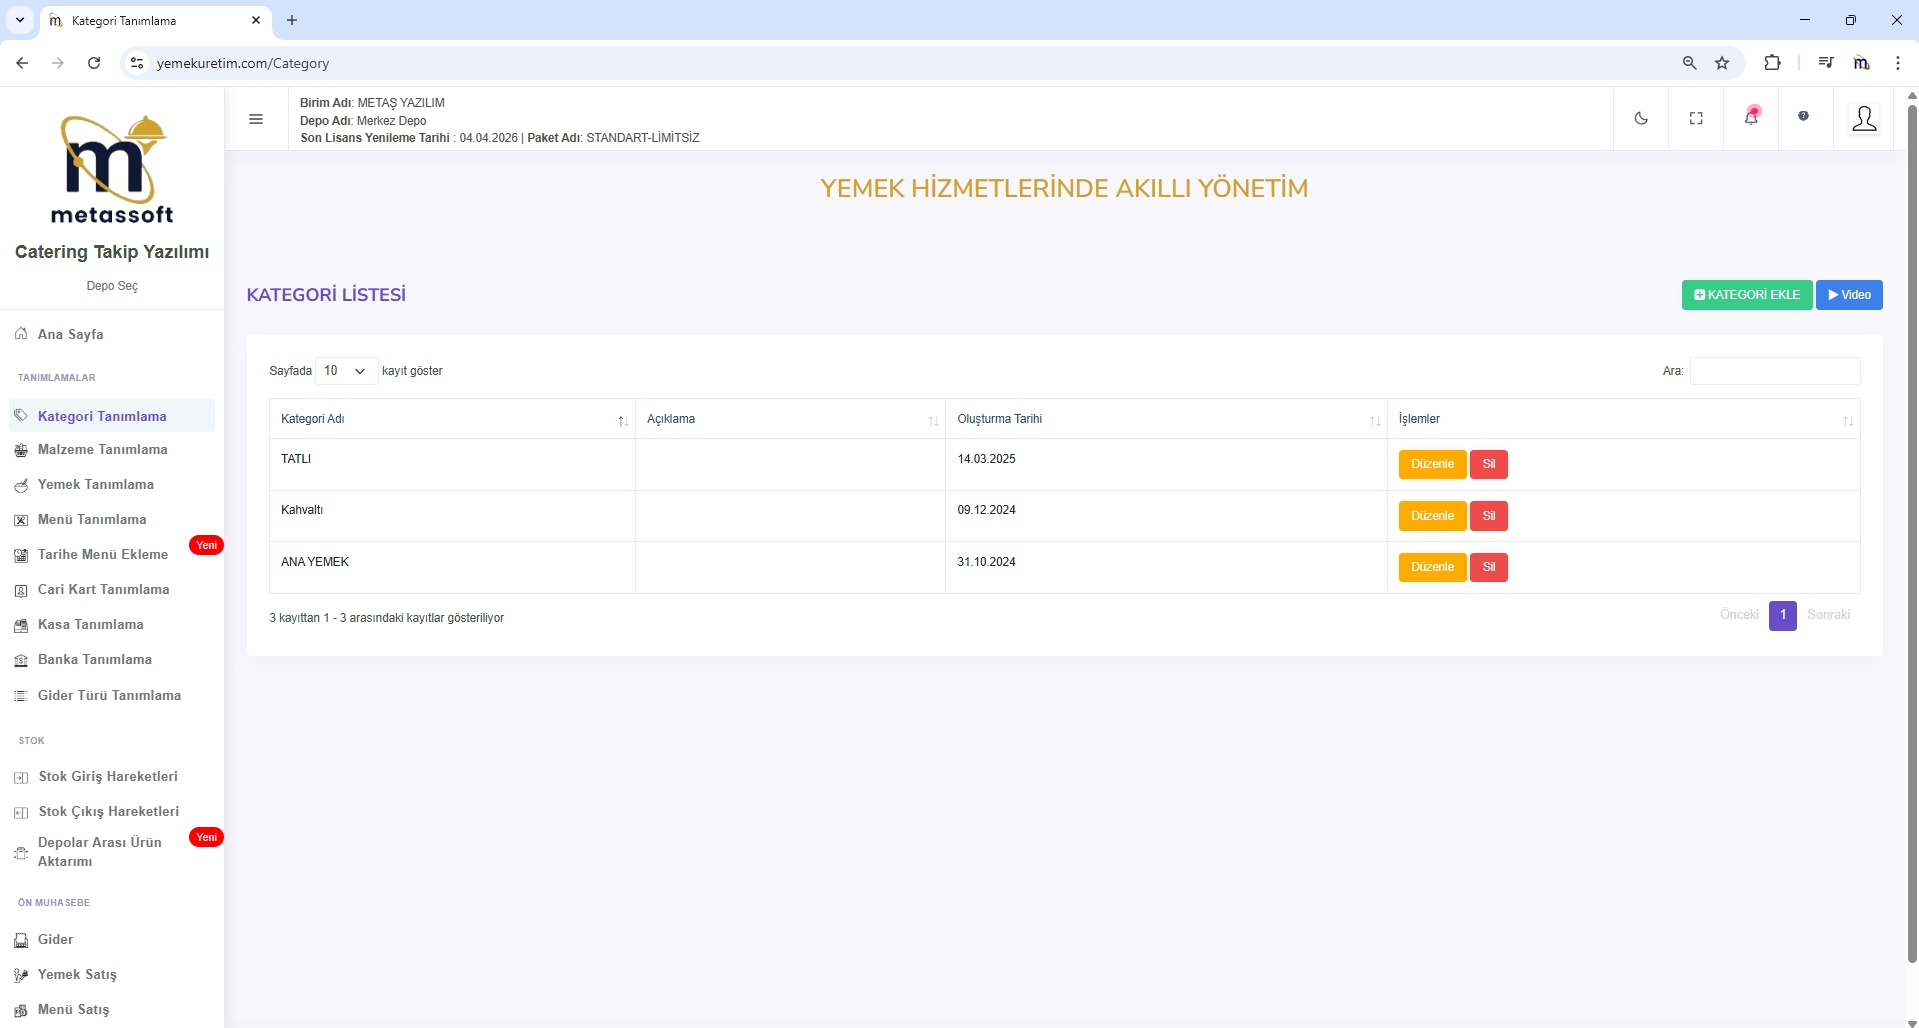The height and width of the screenshot is (1028, 1919).
Task: Open media control icon in Chrome toolbar
Action: tap(1825, 63)
